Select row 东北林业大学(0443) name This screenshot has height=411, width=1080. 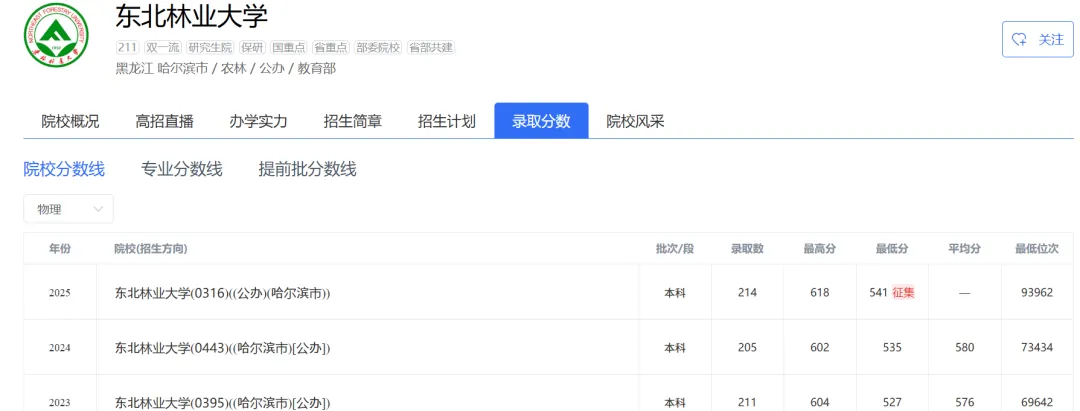tap(222, 348)
